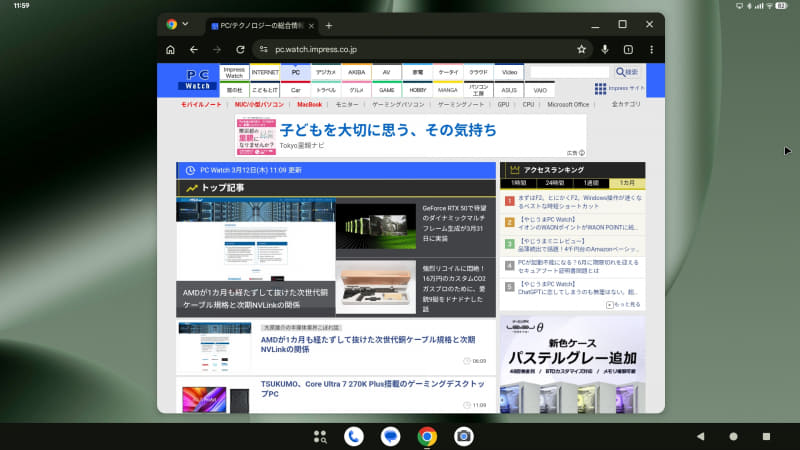800x450 pixels.
Task: Click the 子どもを大切に思う banner ad
Action: pyautogui.click(x=410, y=136)
